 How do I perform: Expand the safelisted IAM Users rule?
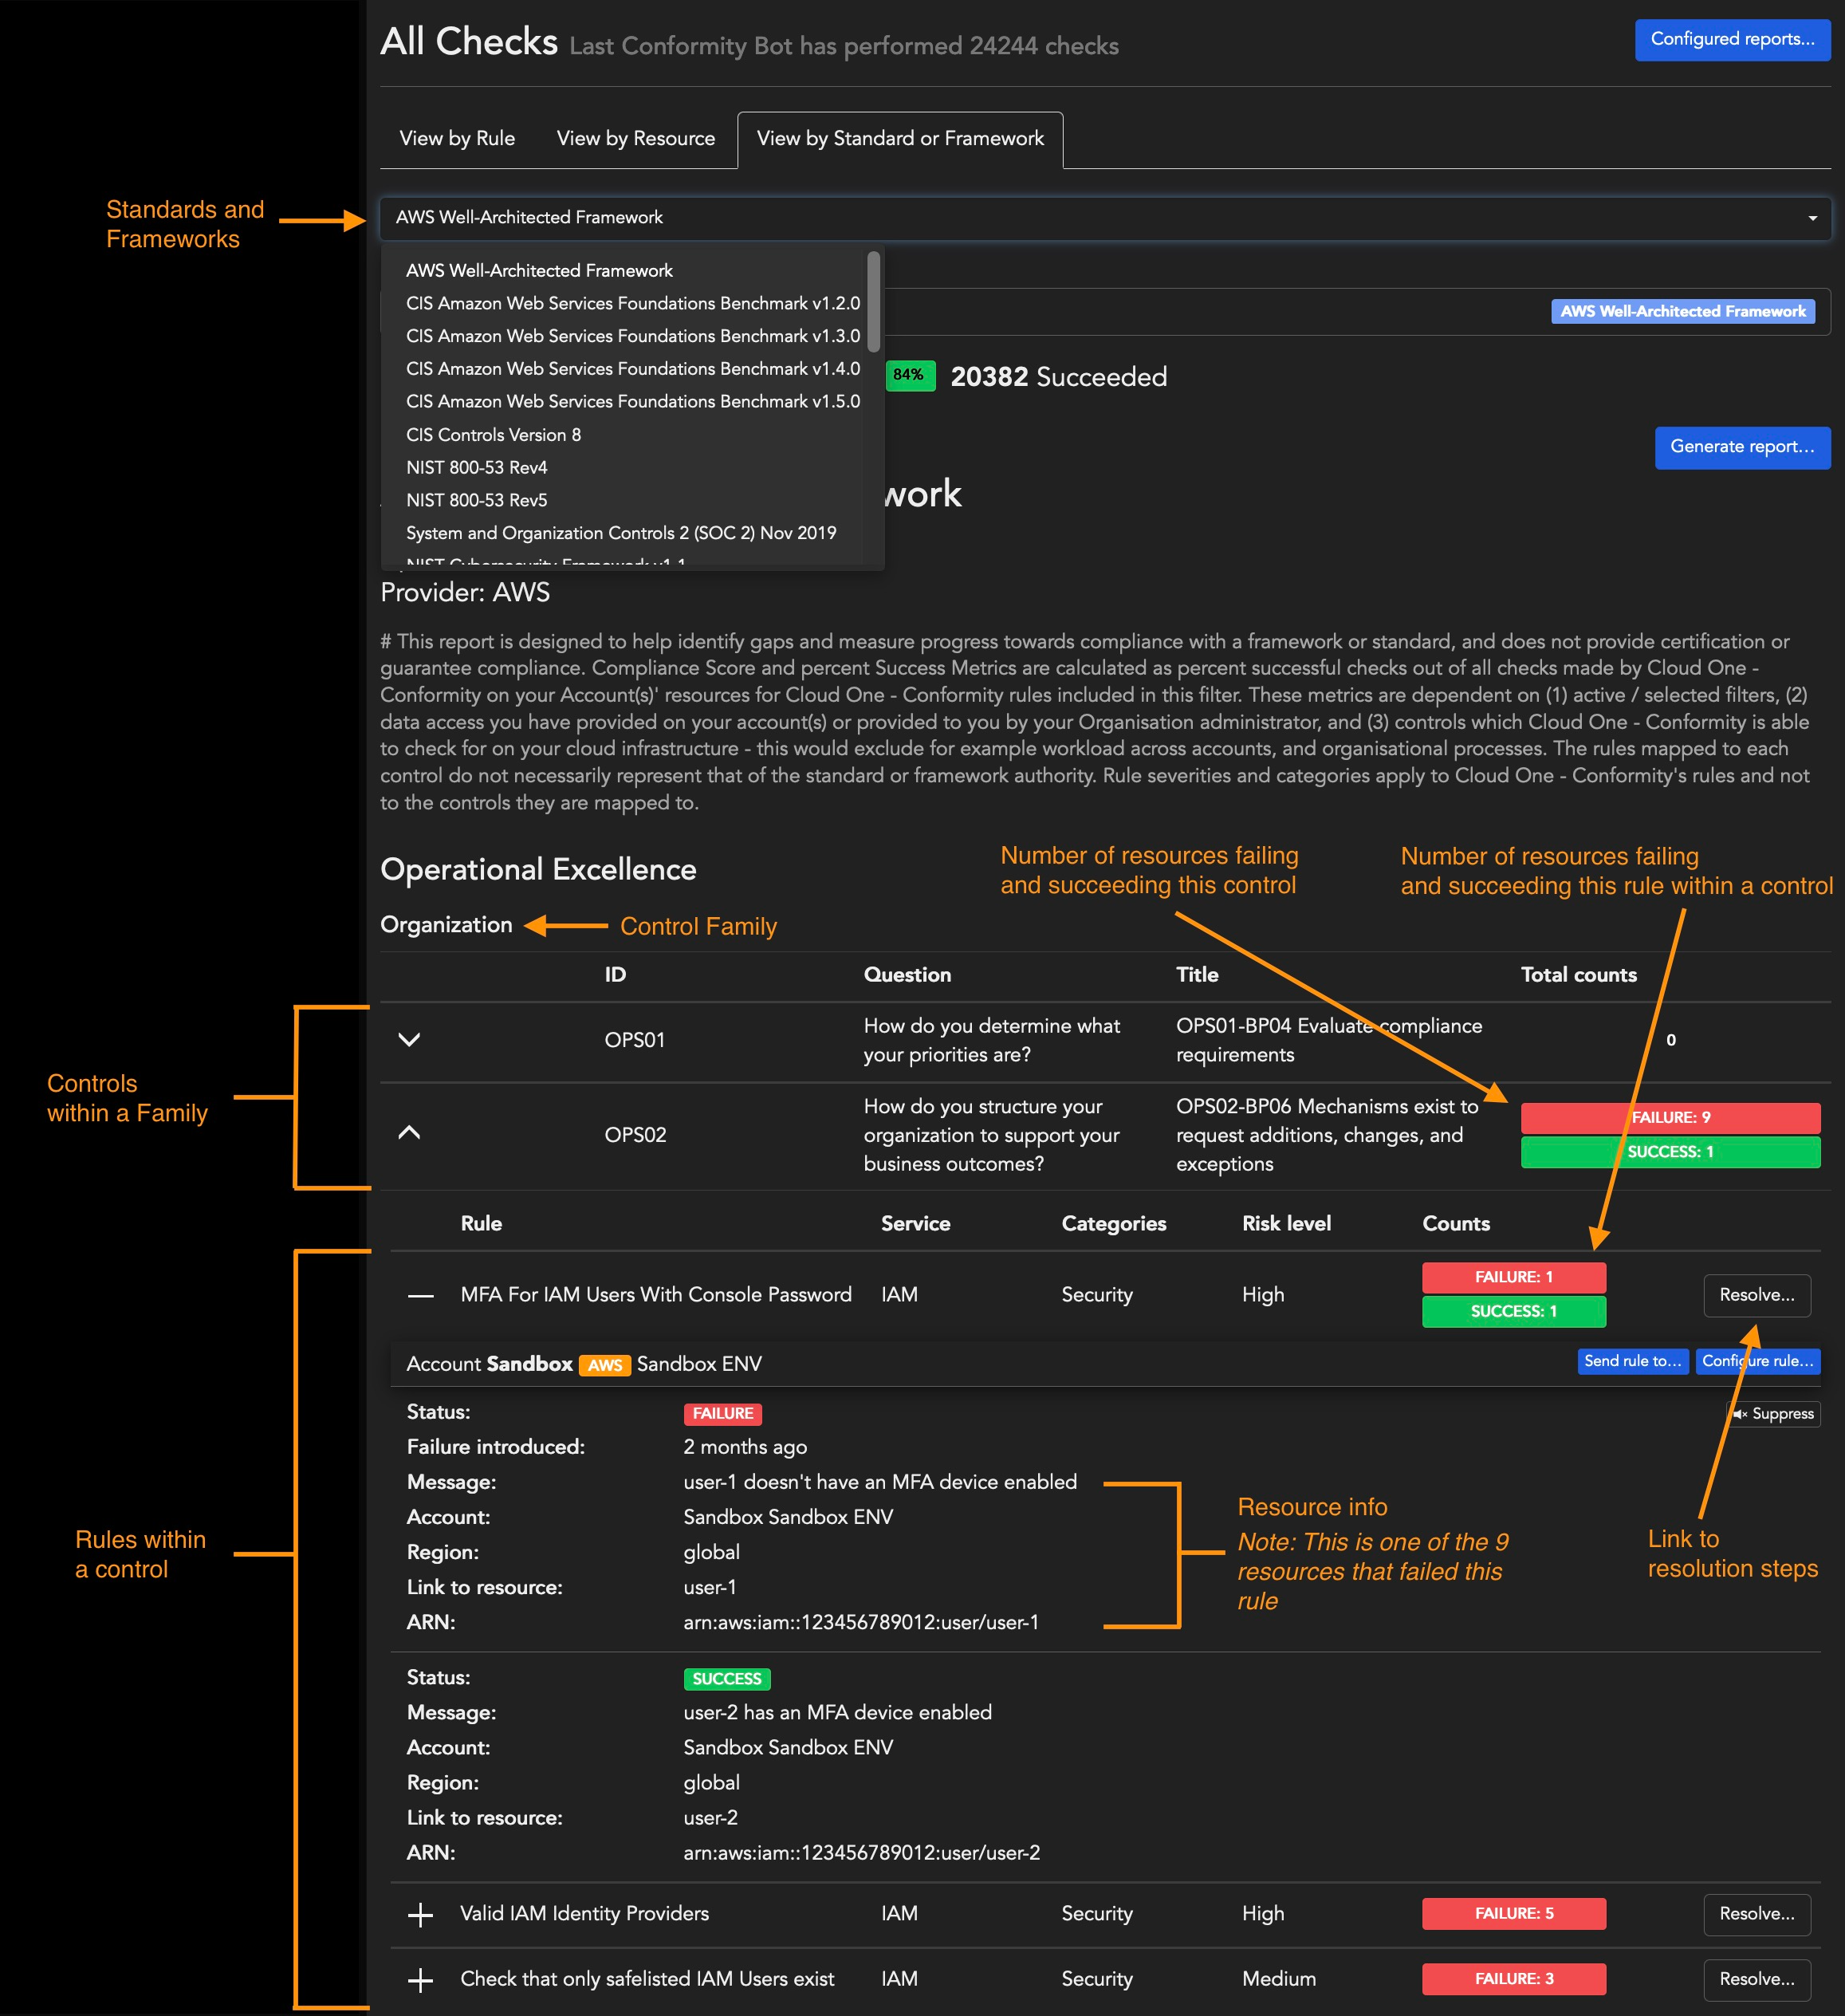421,1978
